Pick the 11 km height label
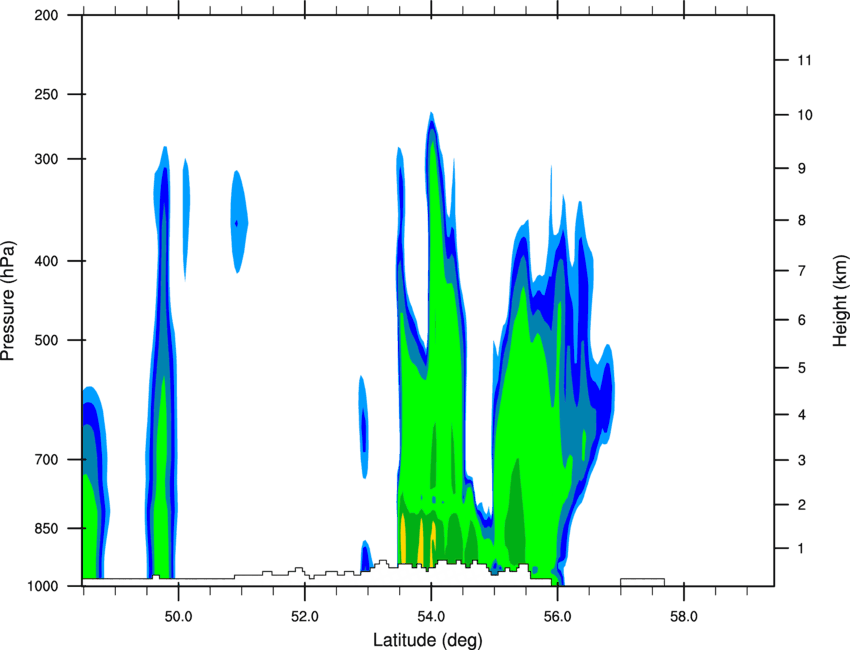The height and width of the screenshot is (650, 850). click(805, 60)
